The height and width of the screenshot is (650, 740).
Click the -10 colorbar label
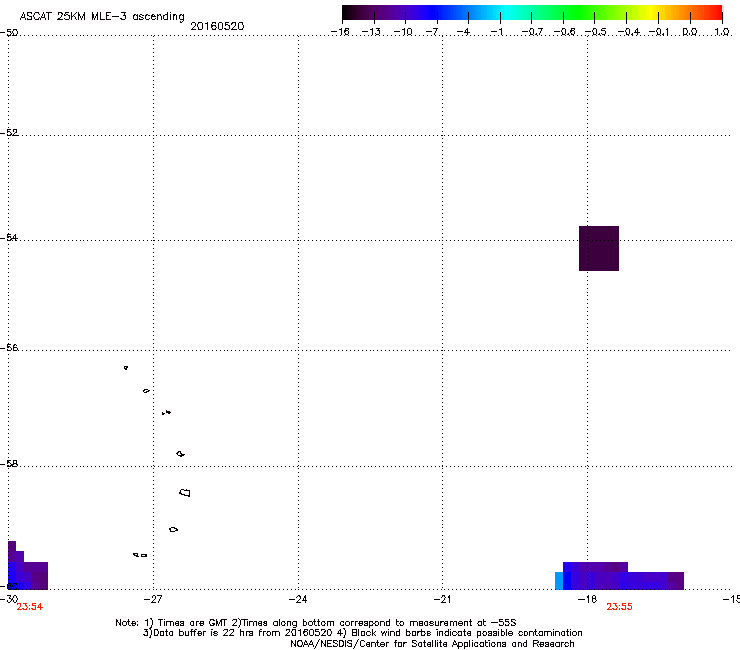point(403,32)
